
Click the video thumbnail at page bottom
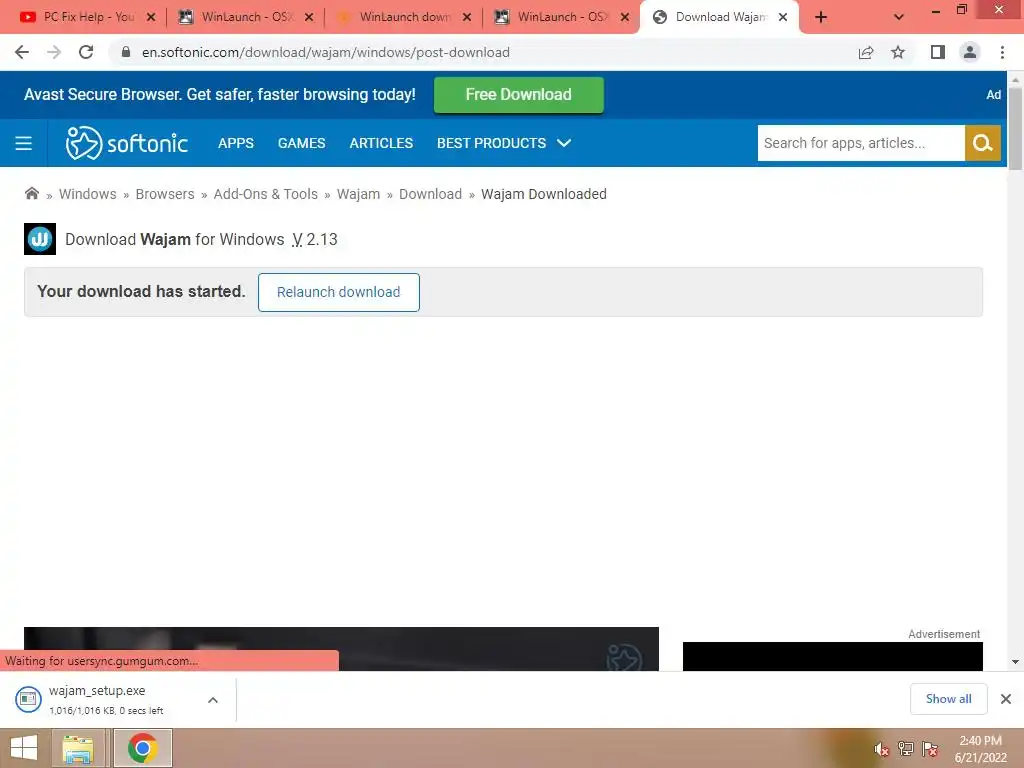[341, 648]
